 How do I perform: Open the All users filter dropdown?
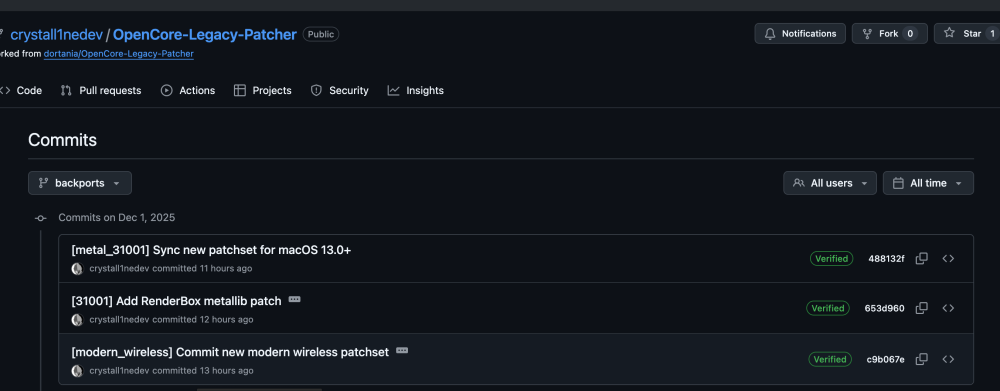(x=830, y=183)
